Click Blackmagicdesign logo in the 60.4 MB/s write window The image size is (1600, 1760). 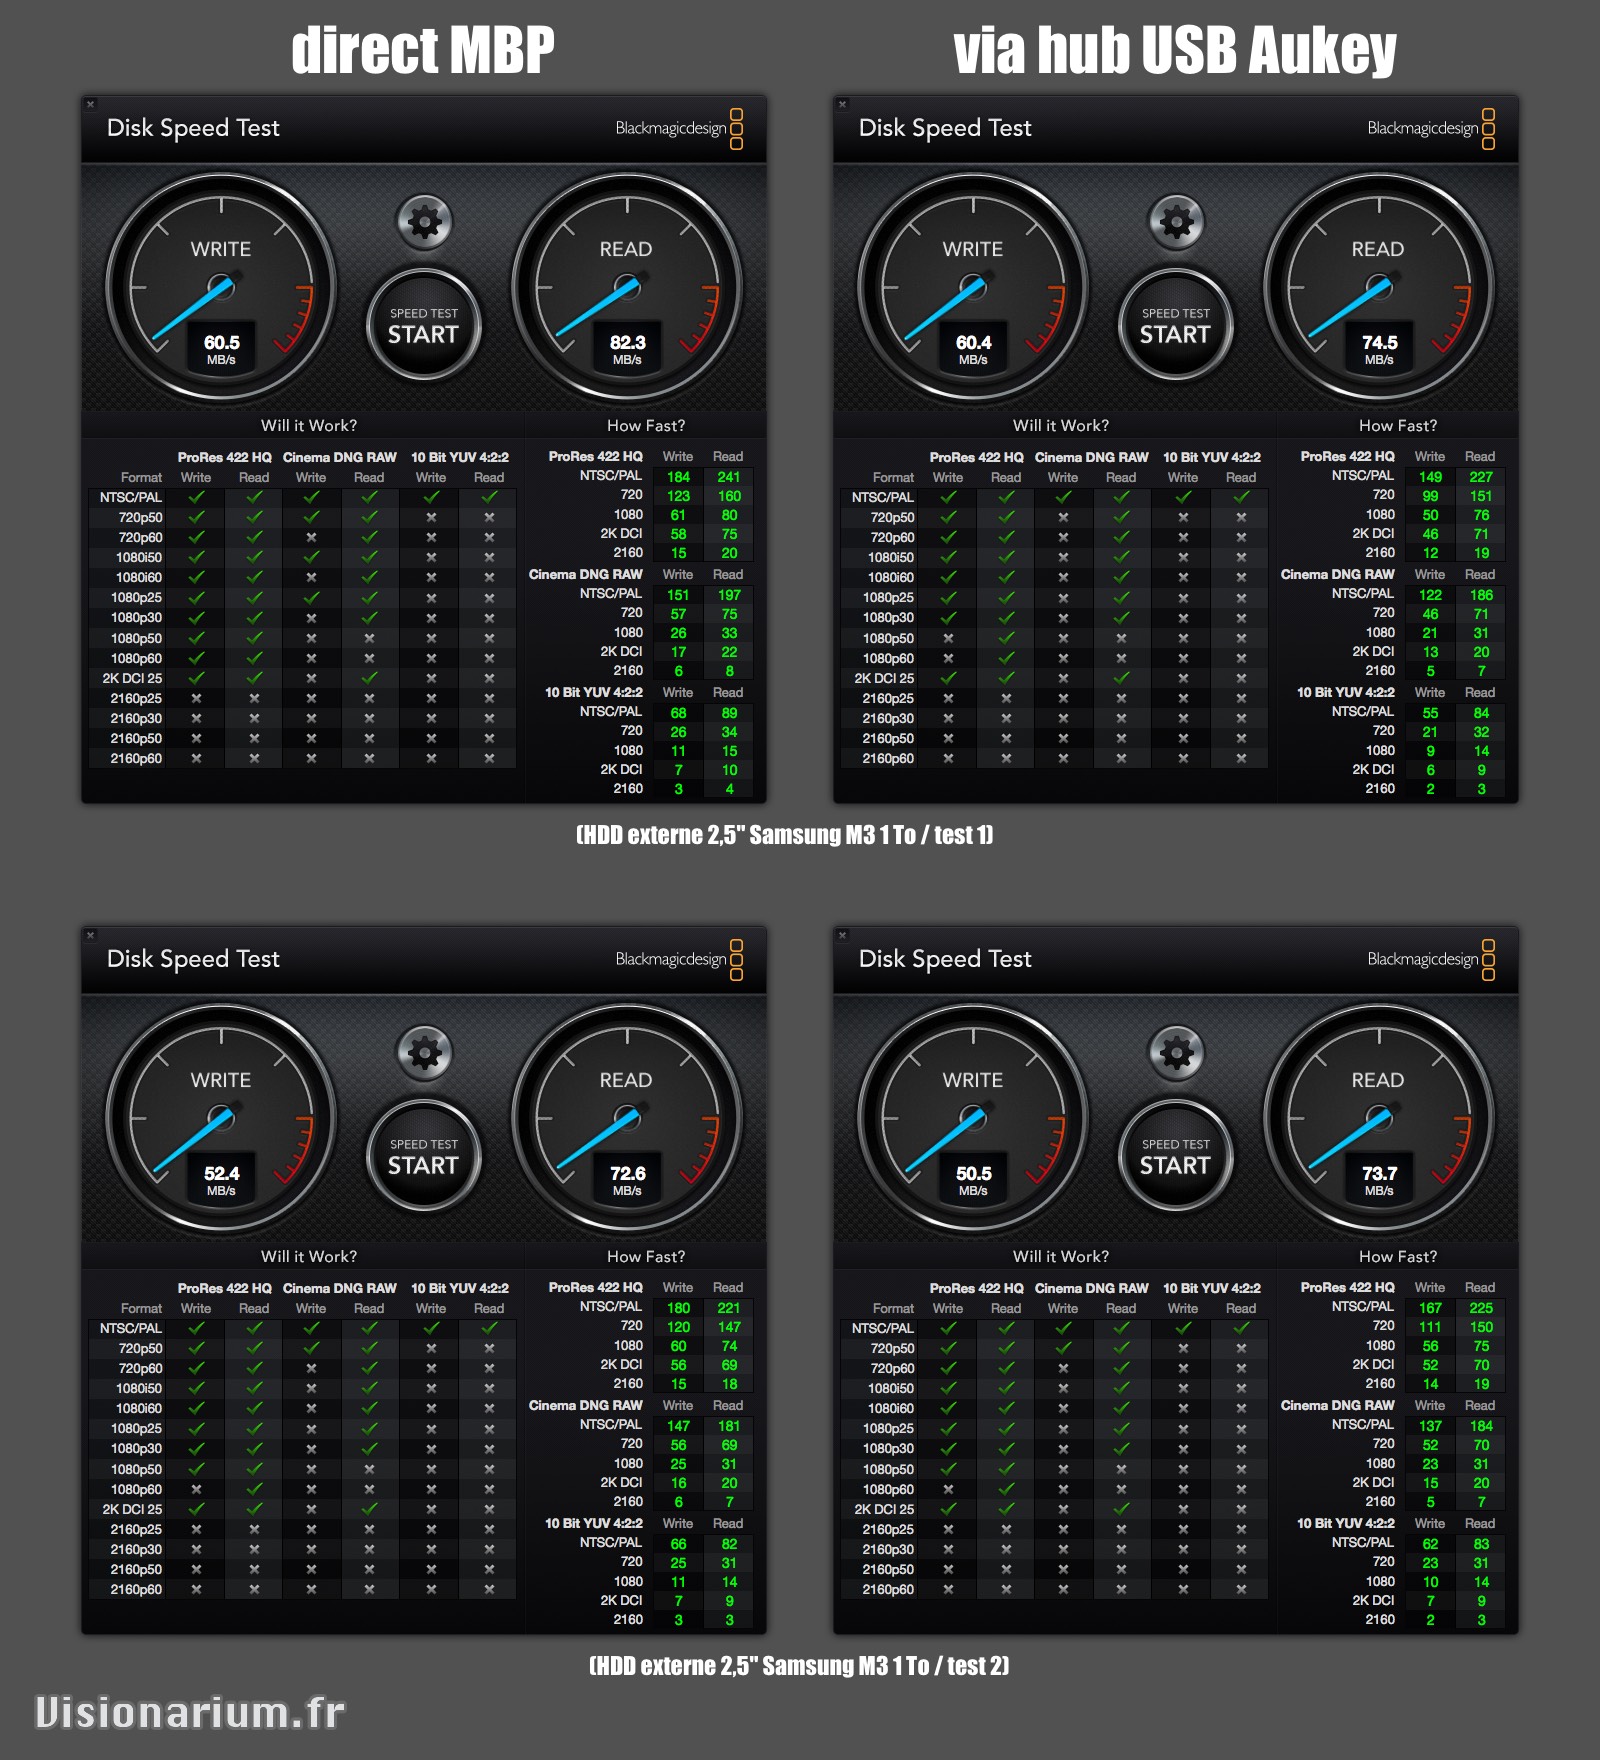(x=1431, y=128)
